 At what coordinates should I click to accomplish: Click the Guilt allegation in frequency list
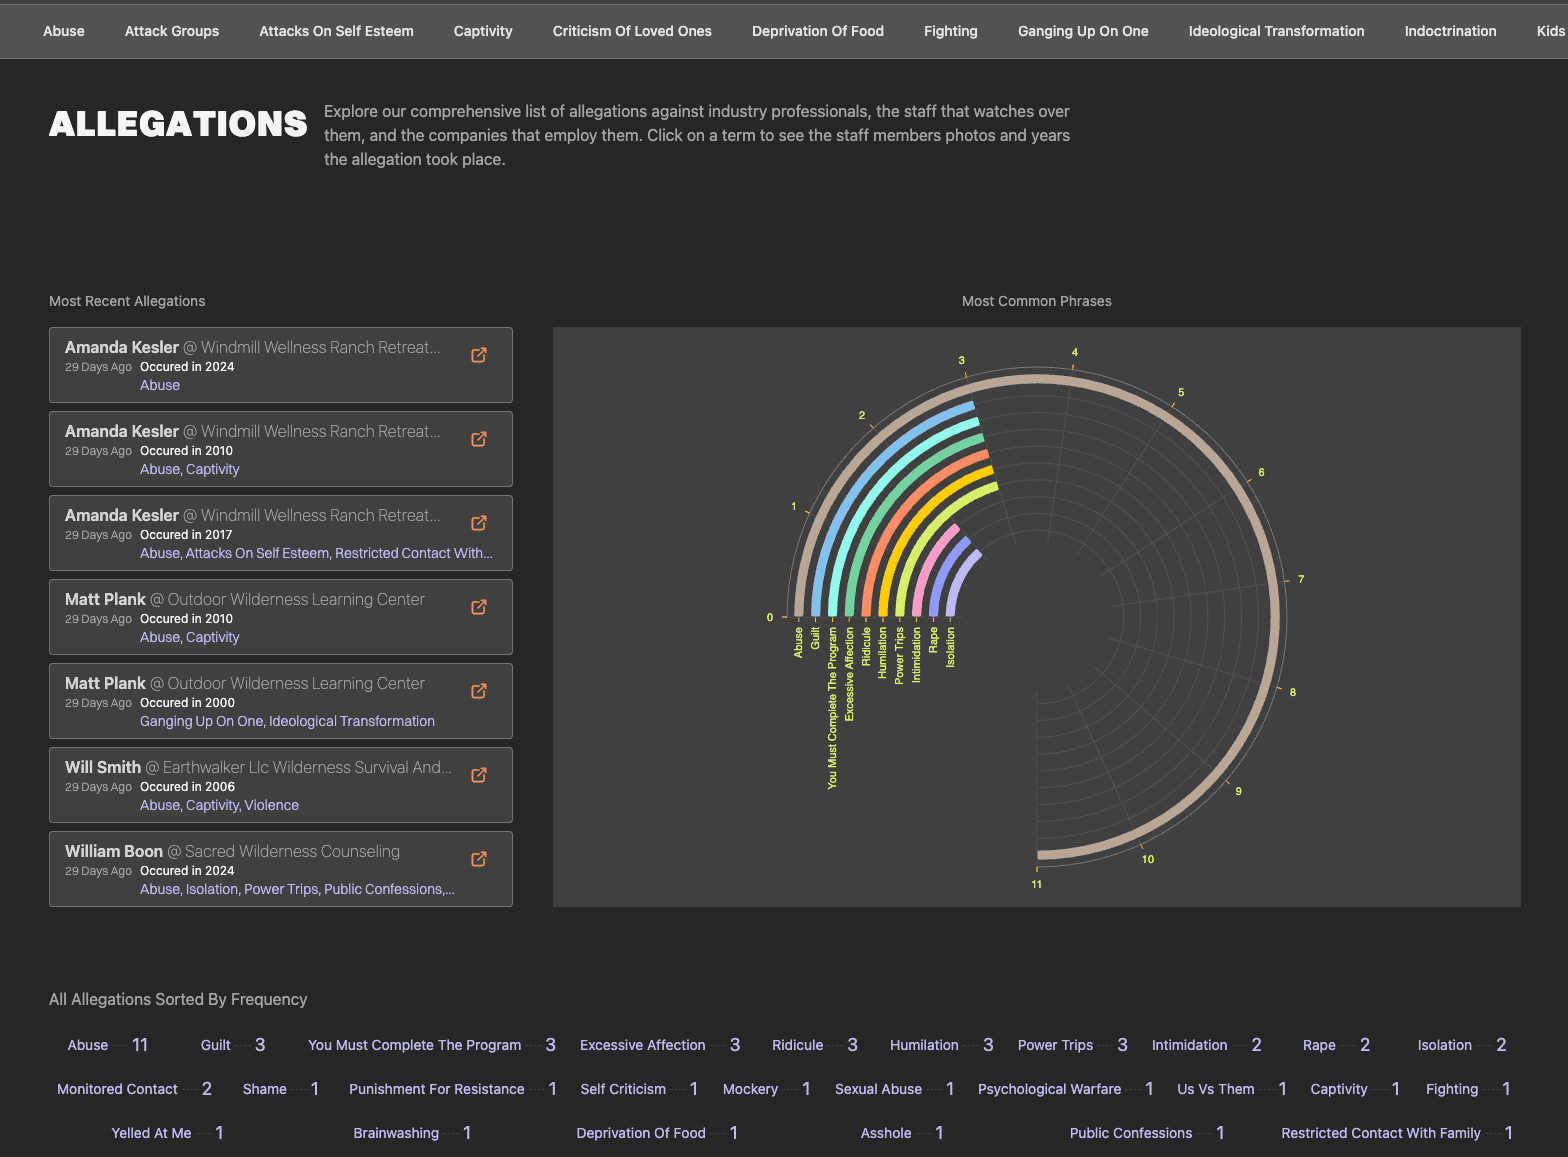click(x=216, y=1045)
